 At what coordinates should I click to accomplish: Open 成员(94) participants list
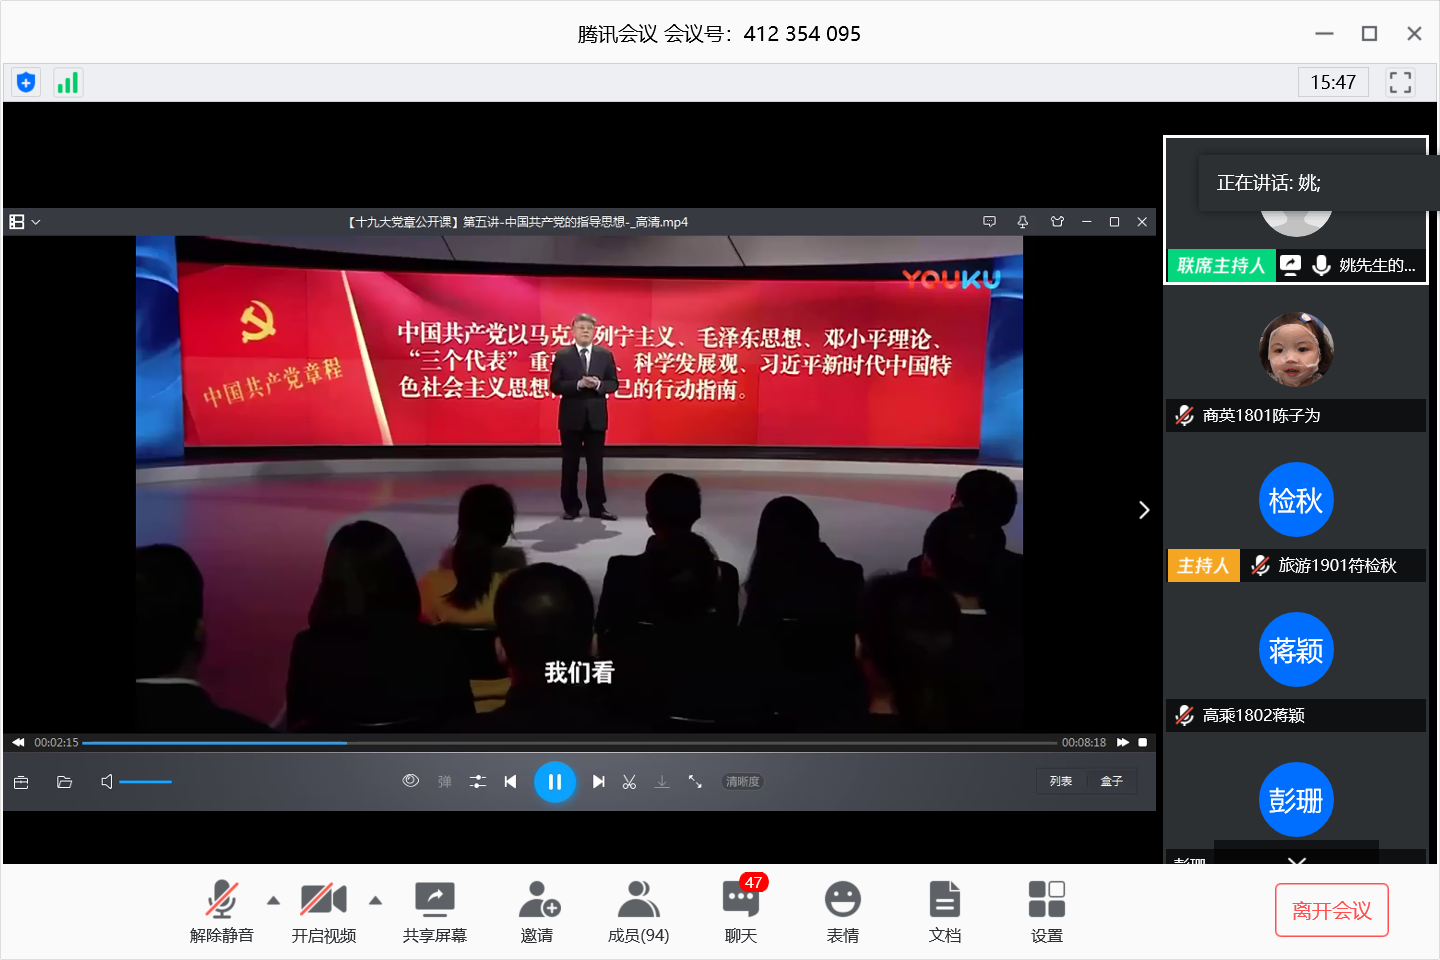coord(638,909)
